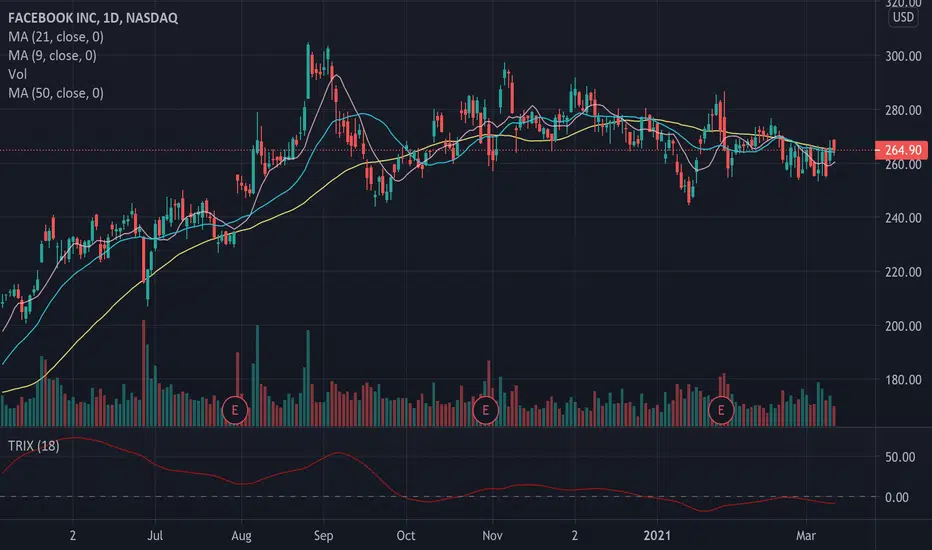This screenshot has height=550, width=932.
Task: Click the Nov label on time axis
Action: (x=492, y=536)
